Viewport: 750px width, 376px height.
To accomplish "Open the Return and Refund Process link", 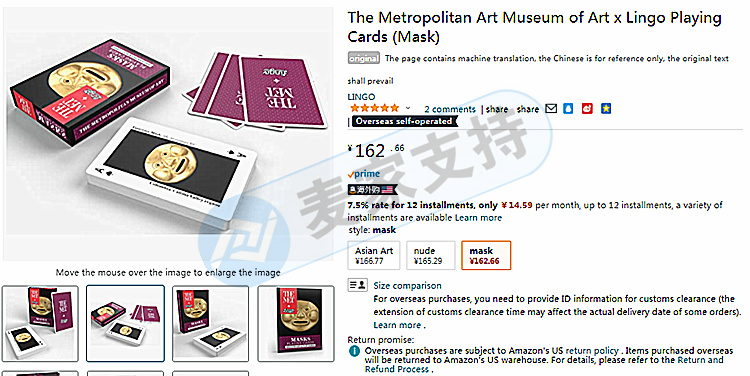I will tap(544, 365).
